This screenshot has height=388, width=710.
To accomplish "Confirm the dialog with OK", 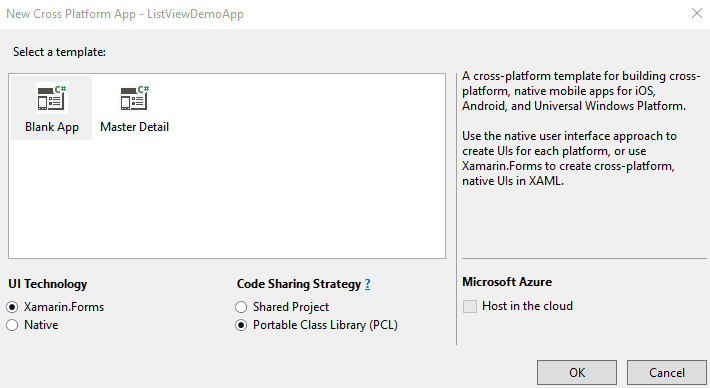I will click(x=577, y=373).
